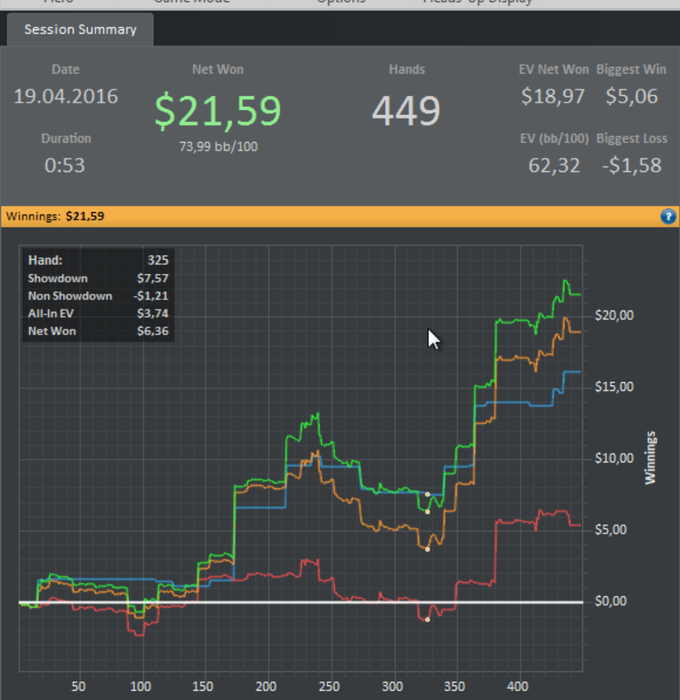
Task: Click the Duration value 0:53
Action: click(x=65, y=166)
